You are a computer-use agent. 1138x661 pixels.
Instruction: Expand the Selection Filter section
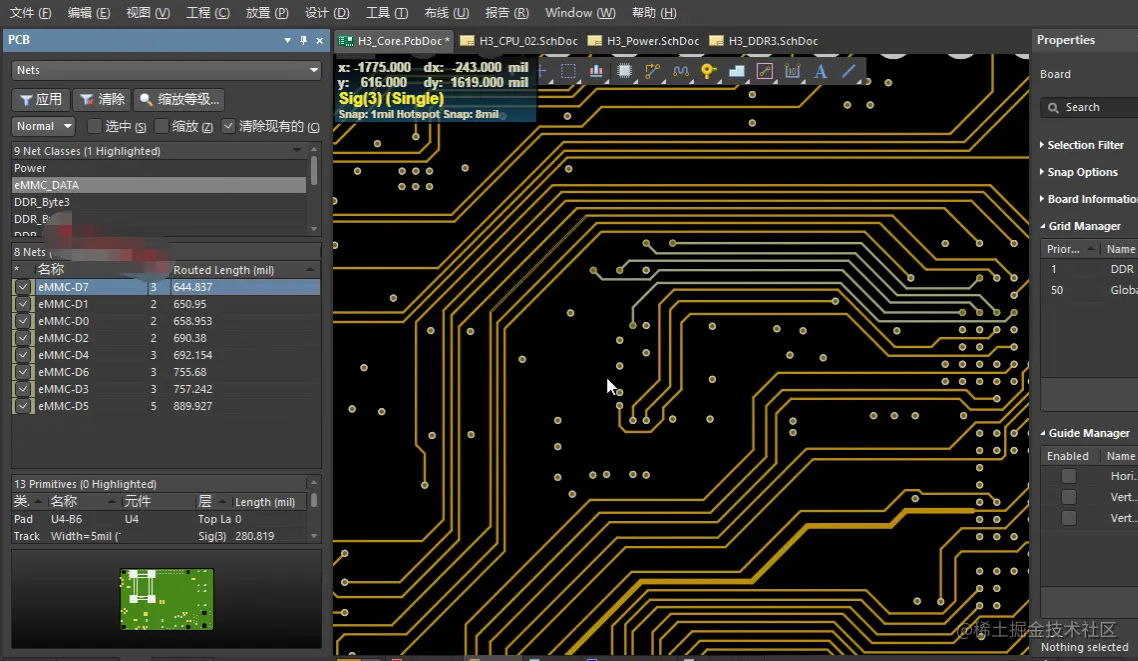(1084, 145)
